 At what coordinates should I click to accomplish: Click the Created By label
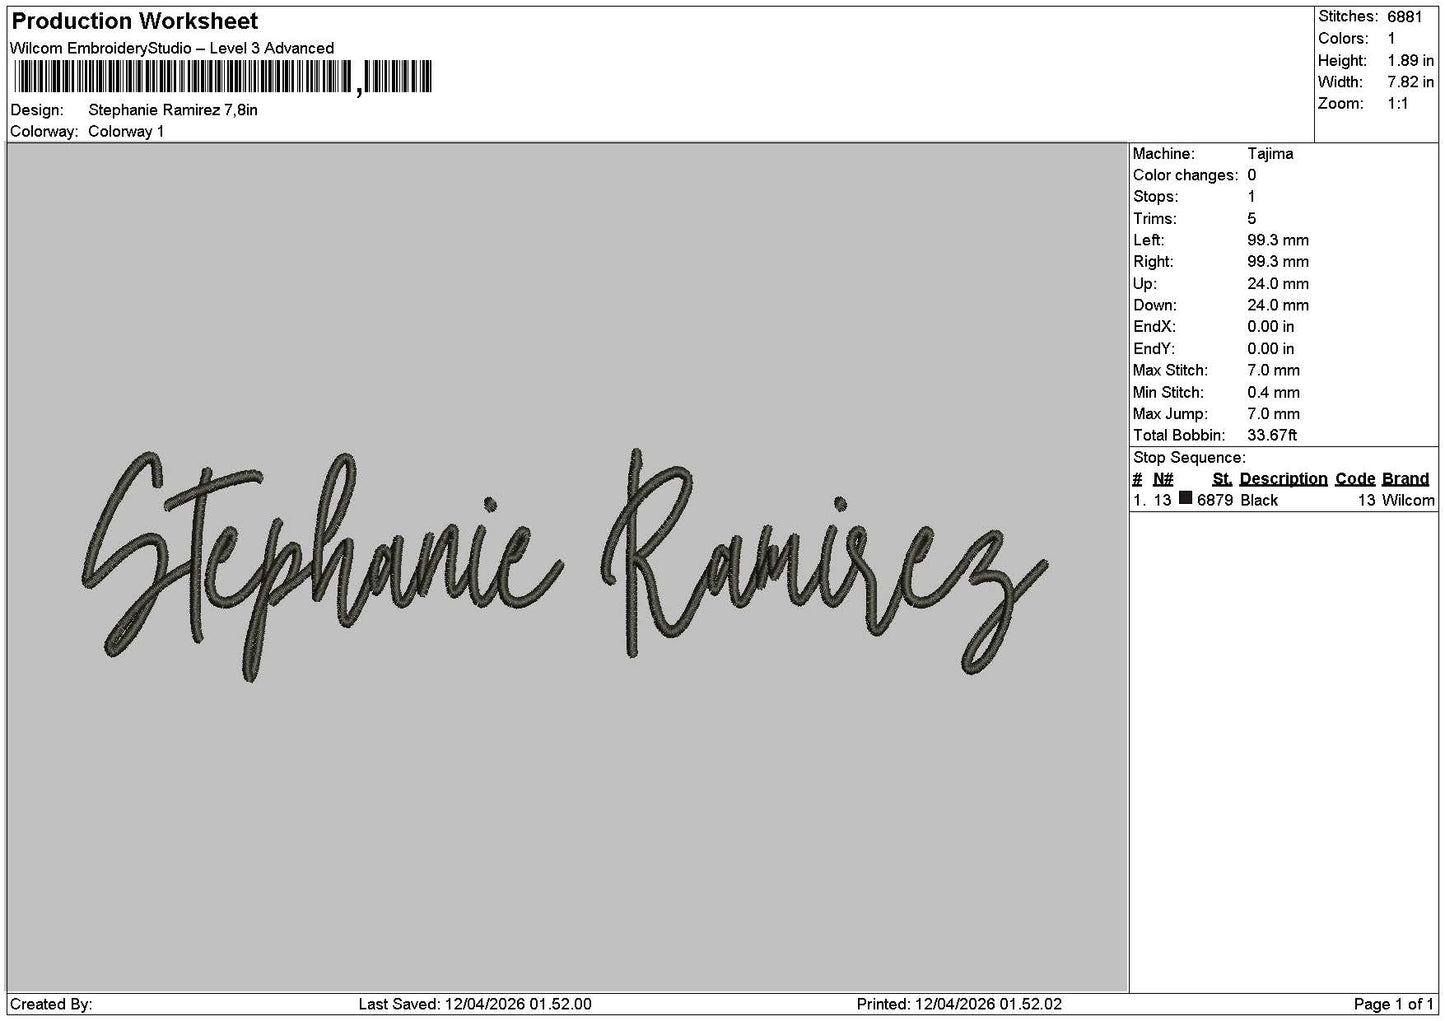(x=51, y=1005)
